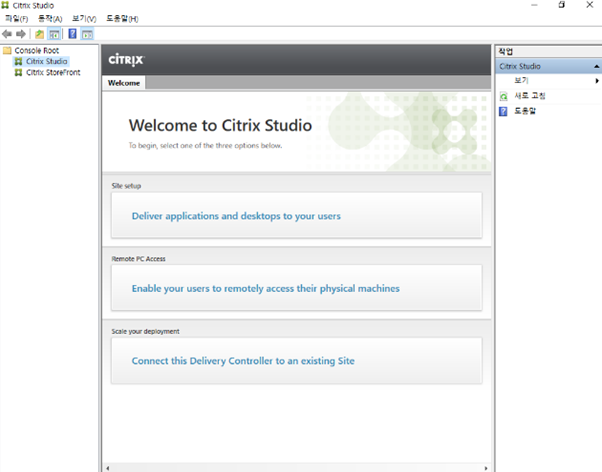Click the Remote PC Access label
602x472 pixels.
point(138,259)
